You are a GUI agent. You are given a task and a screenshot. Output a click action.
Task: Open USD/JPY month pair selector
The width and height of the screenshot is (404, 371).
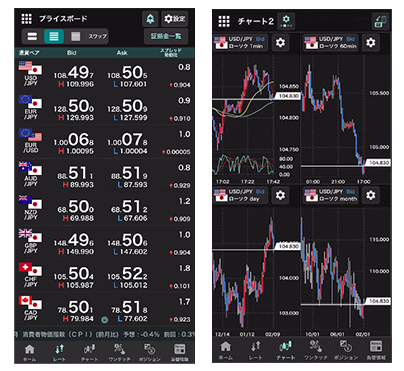[x=331, y=195]
